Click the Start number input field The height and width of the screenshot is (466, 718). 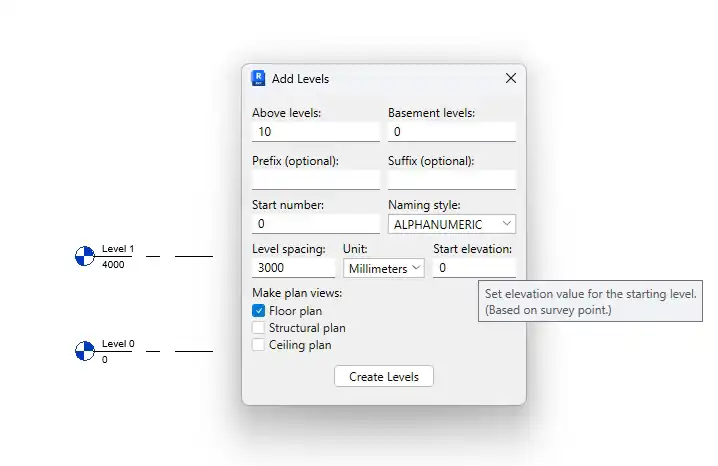[x=316, y=224]
